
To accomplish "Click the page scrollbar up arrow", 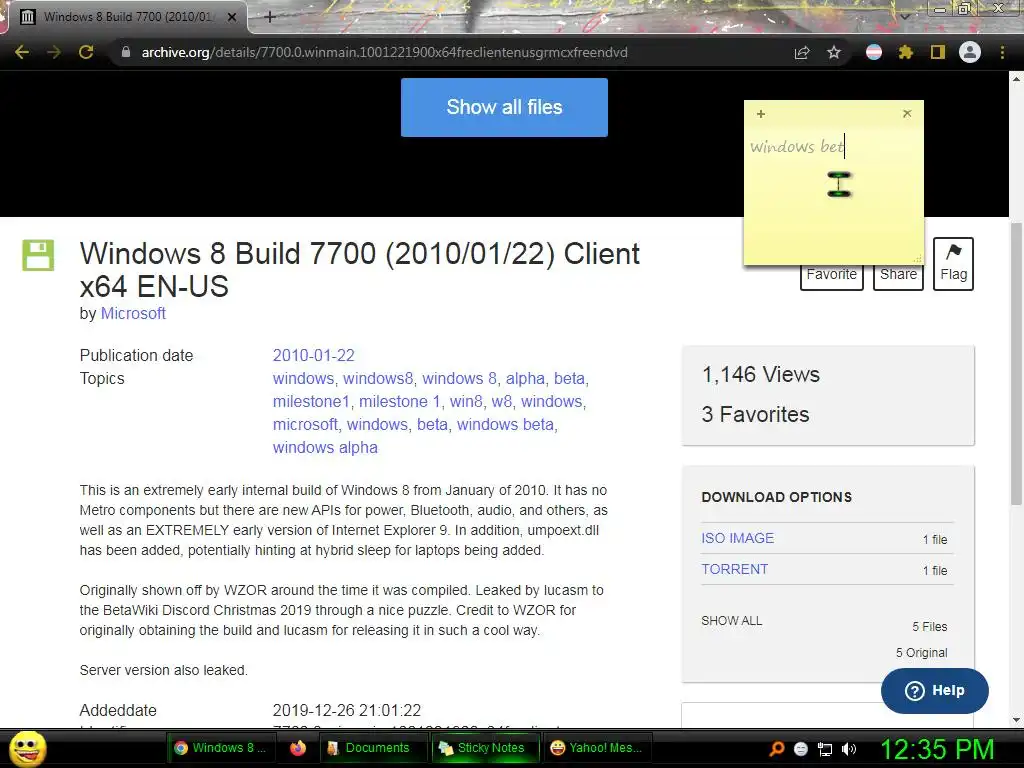I will click(1016, 80).
